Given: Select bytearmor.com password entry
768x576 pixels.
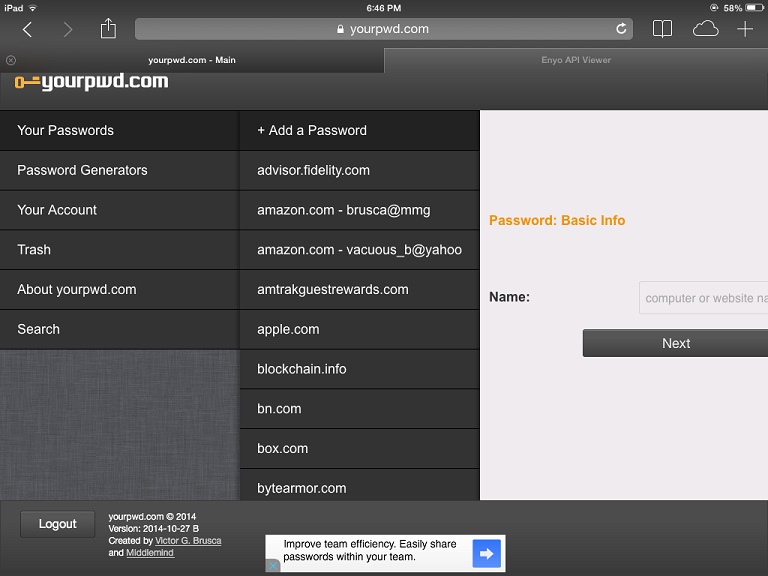Looking at the screenshot, I should pos(360,485).
